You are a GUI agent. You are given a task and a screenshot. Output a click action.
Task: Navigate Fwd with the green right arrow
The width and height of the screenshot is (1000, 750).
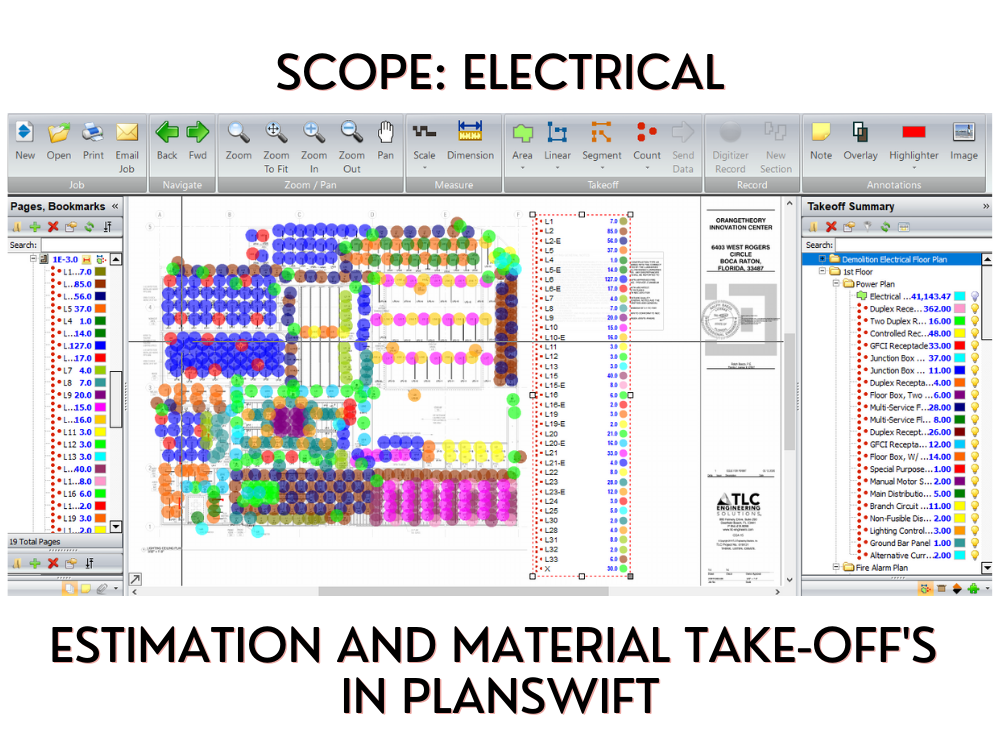pos(198,132)
